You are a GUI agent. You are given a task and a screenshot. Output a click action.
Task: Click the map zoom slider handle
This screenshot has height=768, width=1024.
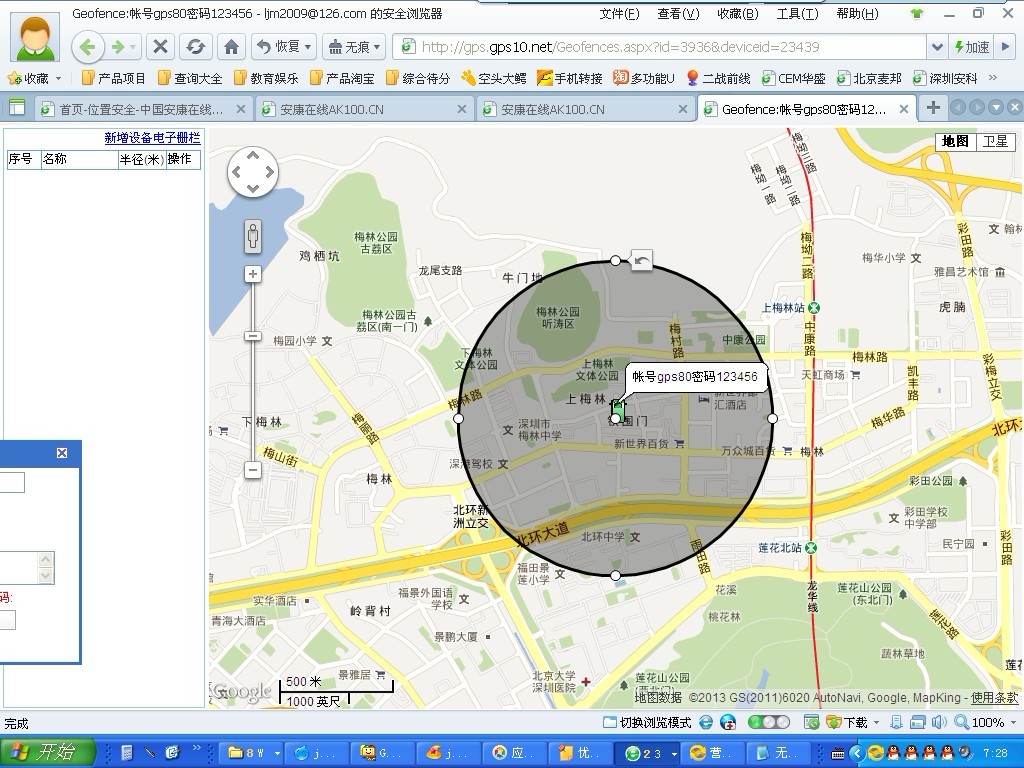253,336
